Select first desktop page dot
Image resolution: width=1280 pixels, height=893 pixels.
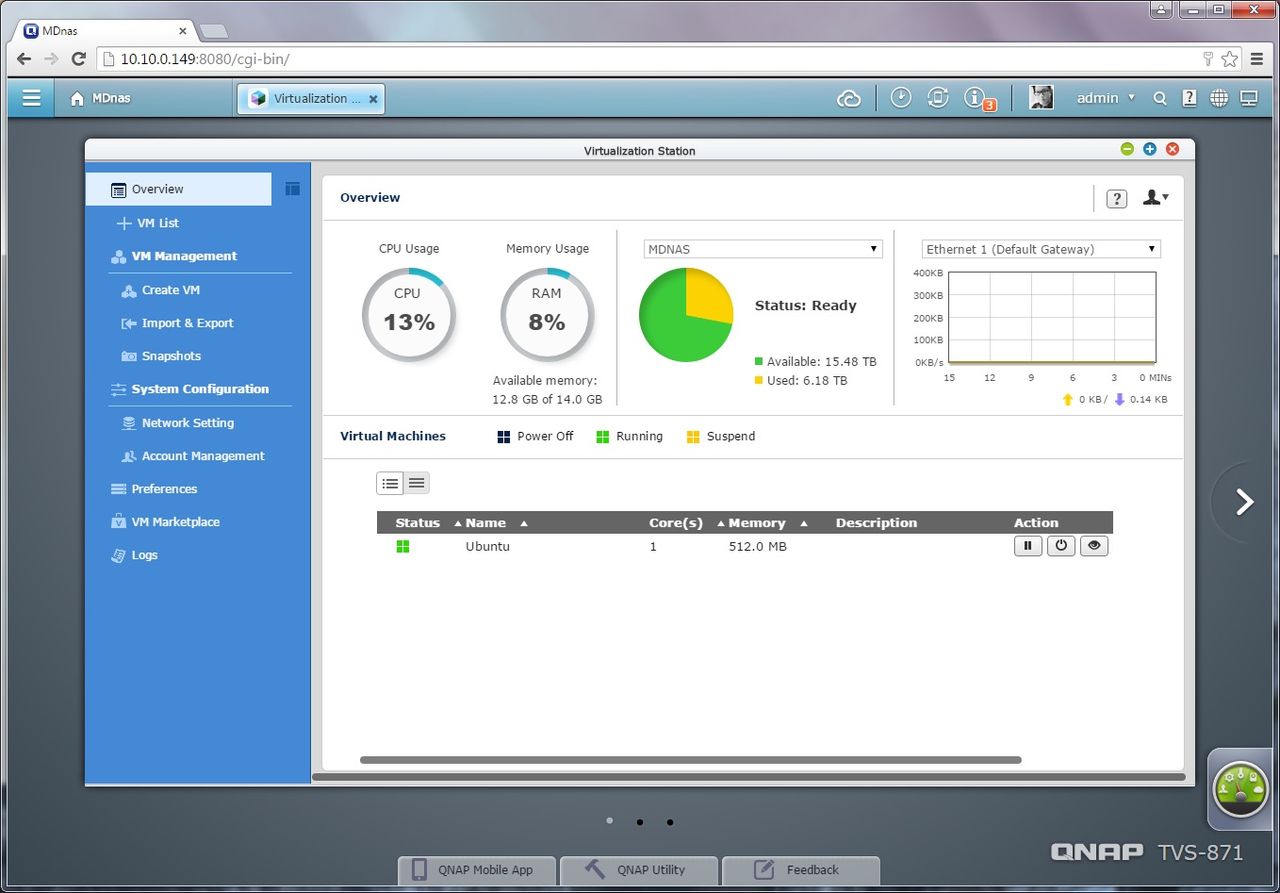click(609, 821)
